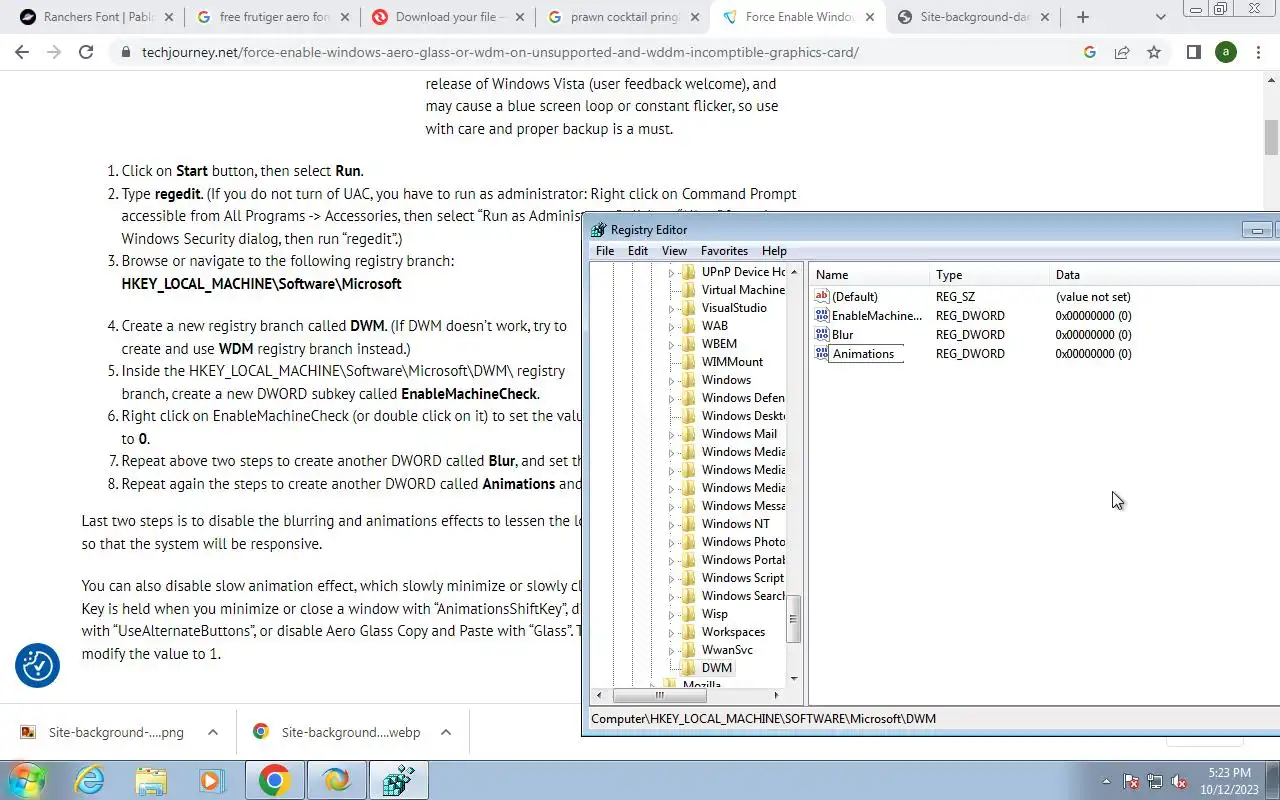
Task: Click registry tree vertical scrollbar thumb
Action: [794, 619]
